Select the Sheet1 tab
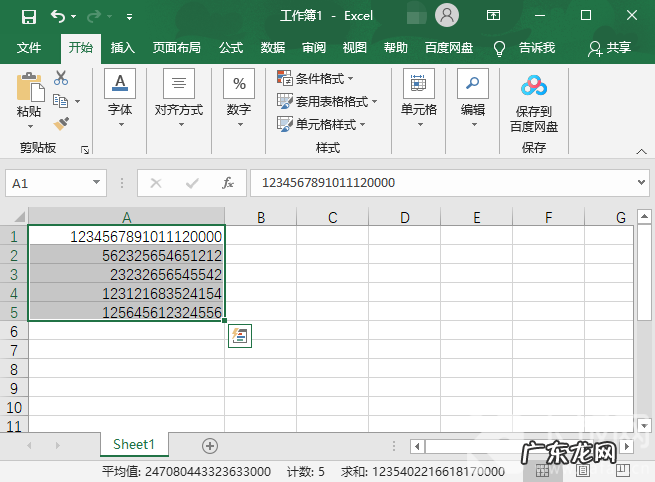 pos(134,444)
